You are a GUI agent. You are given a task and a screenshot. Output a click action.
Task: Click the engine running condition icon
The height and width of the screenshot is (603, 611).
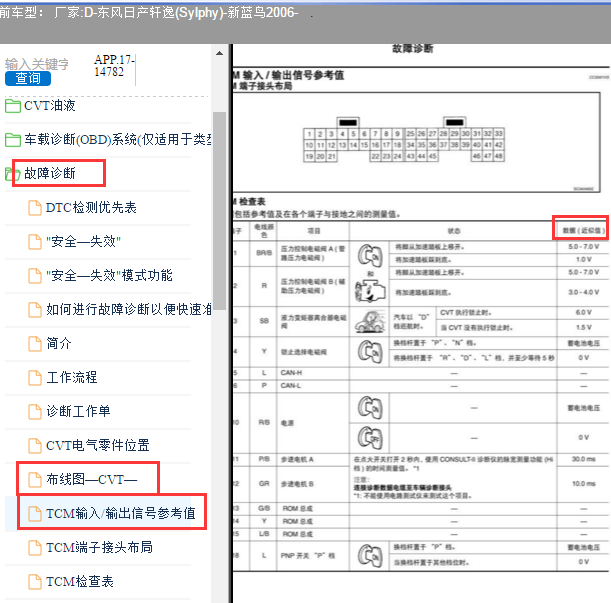pyautogui.click(x=370, y=292)
